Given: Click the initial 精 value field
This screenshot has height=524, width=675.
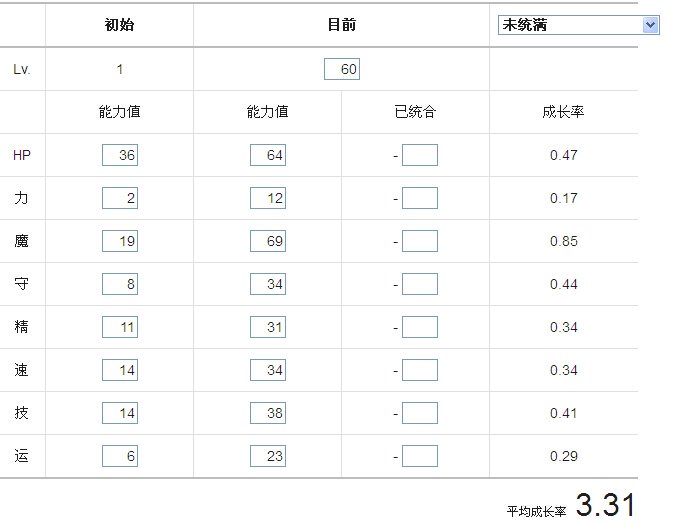Looking at the screenshot, I should click(x=120, y=327).
